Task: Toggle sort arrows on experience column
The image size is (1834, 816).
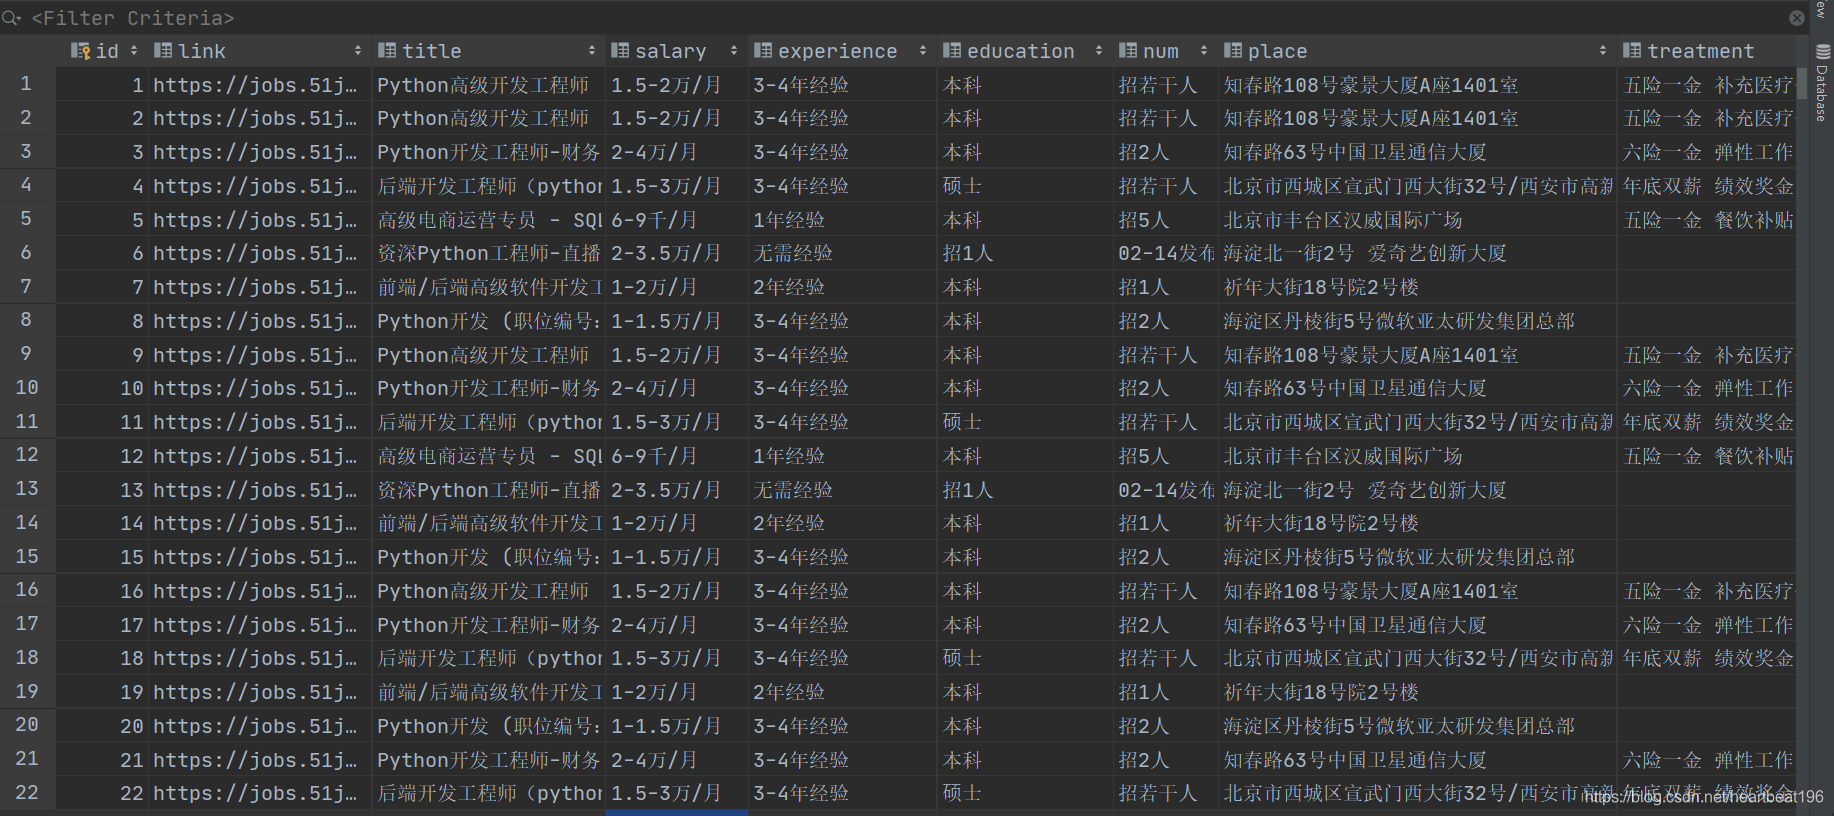Action: (922, 50)
